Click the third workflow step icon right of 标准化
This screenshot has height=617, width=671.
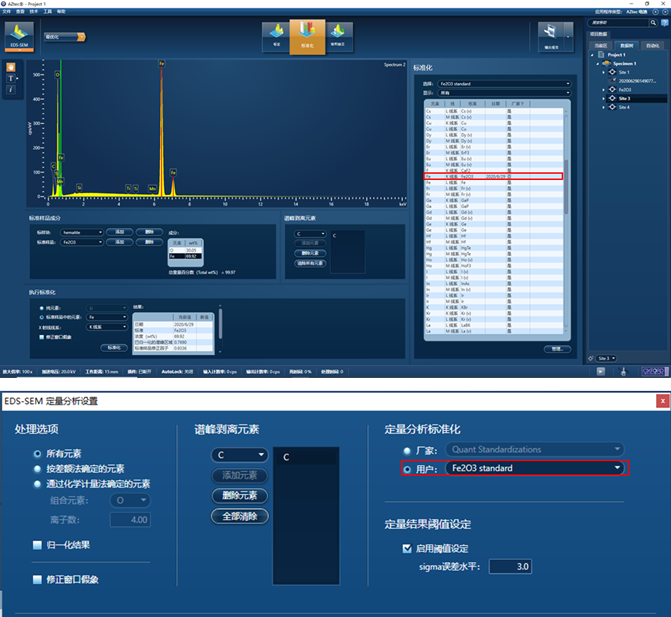(341, 38)
